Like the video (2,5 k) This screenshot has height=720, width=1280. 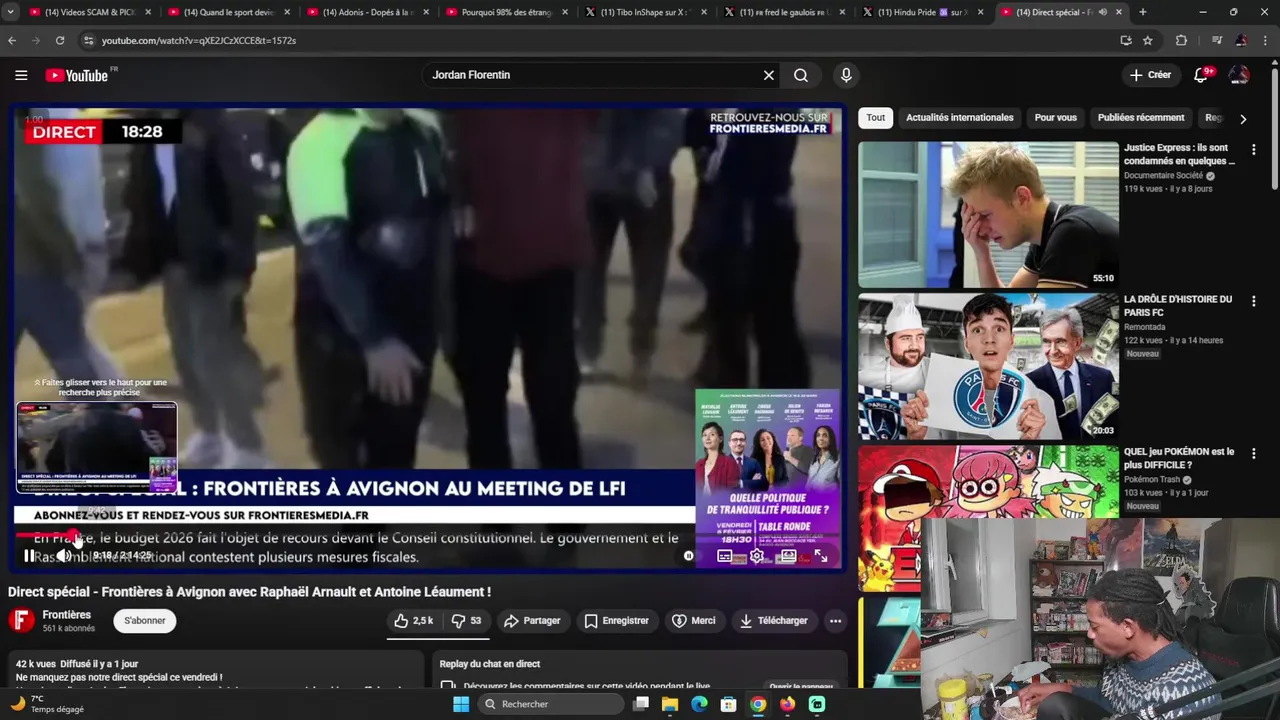click(x=414, y=621)
